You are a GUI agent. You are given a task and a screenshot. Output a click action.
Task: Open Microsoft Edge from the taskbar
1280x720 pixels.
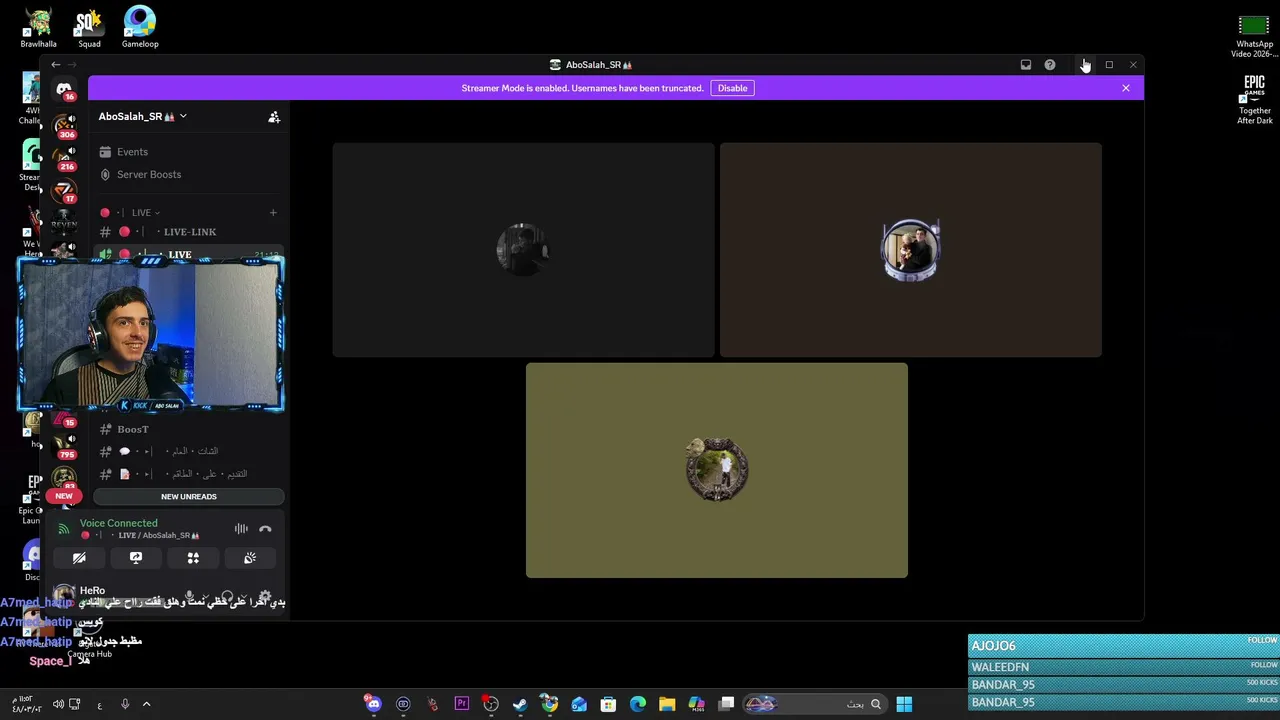[638, 704]
